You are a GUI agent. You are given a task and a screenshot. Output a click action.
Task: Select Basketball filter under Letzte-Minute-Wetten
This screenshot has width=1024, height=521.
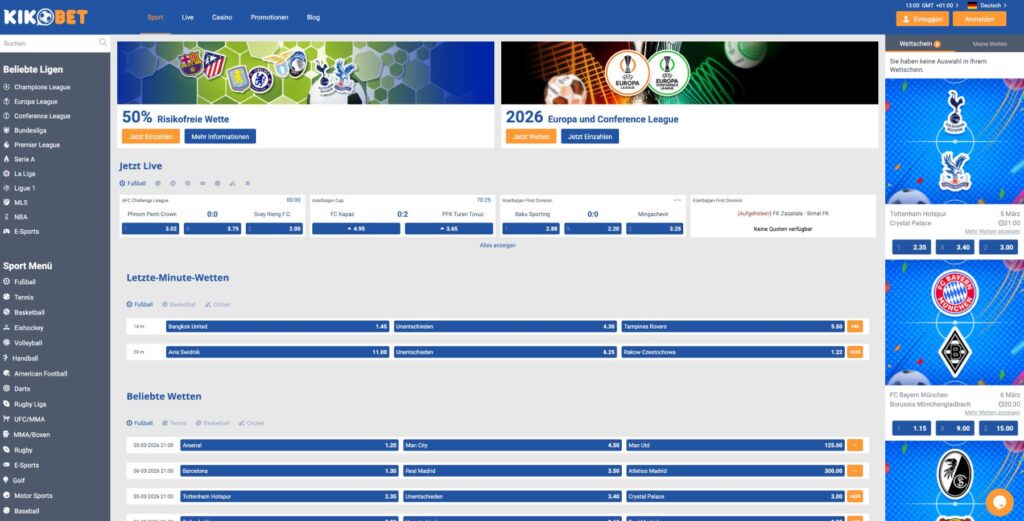pyautogui.click(x=179, y=304)
